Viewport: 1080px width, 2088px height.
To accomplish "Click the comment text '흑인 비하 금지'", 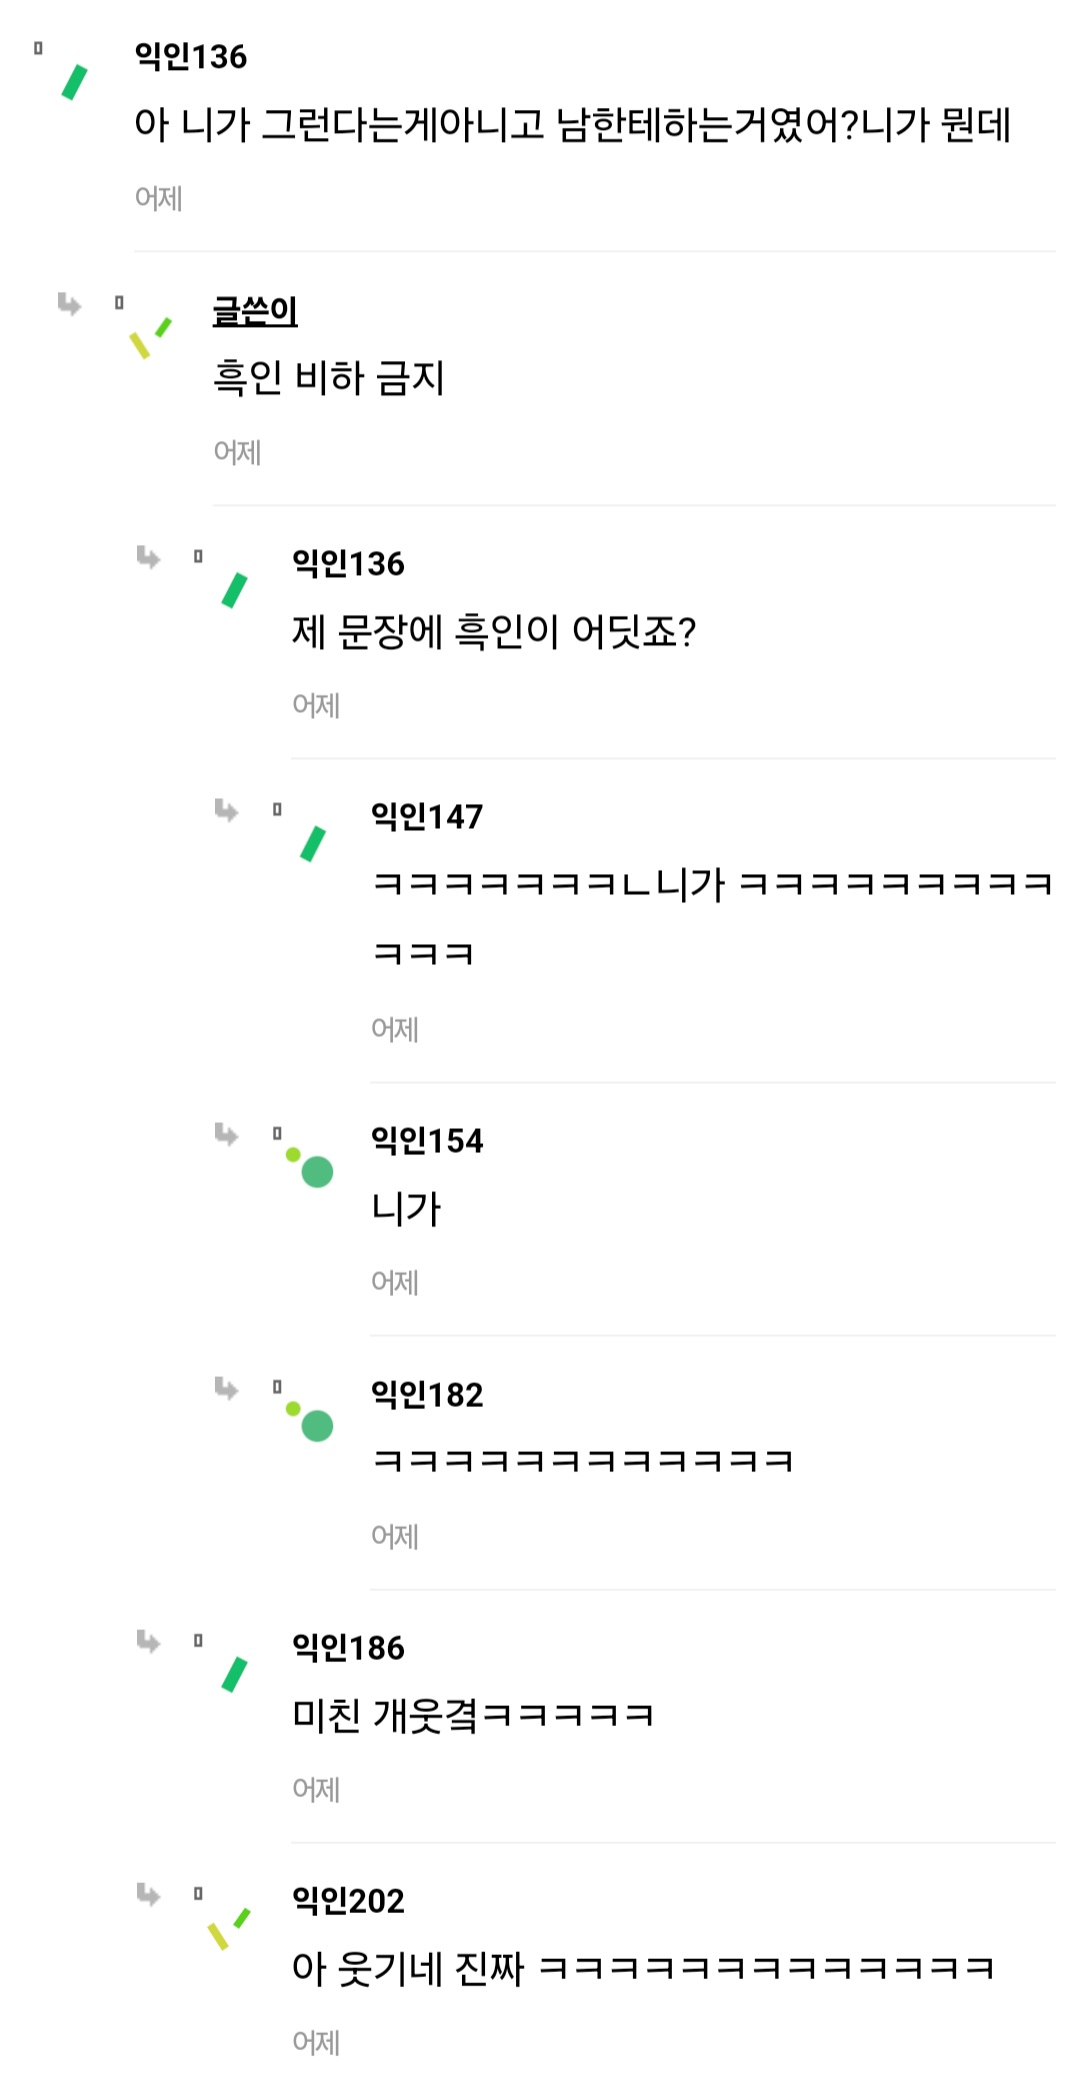I will [329, 378].
